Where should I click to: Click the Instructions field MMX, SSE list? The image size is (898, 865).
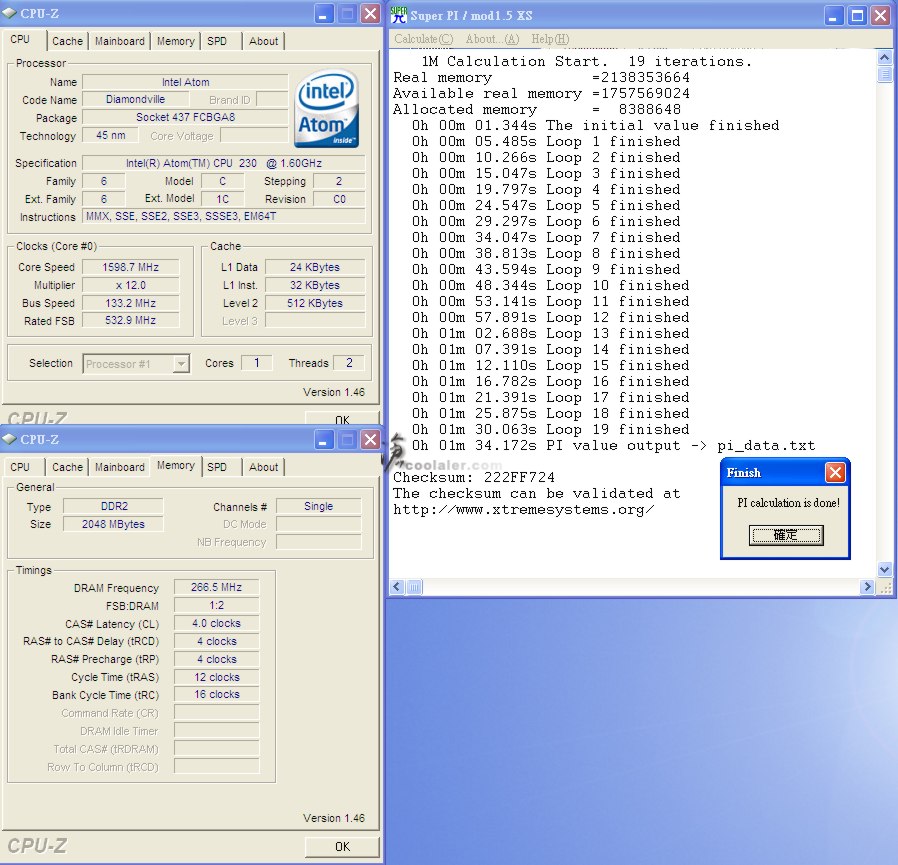(x=224, y=217)
